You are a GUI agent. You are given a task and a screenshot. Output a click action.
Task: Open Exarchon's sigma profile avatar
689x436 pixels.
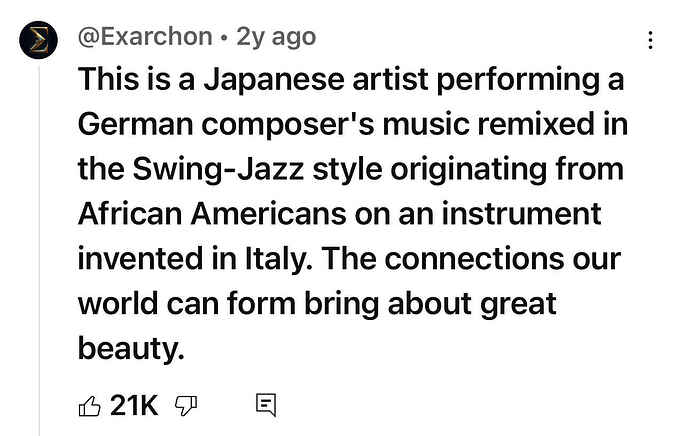point(38,40)
